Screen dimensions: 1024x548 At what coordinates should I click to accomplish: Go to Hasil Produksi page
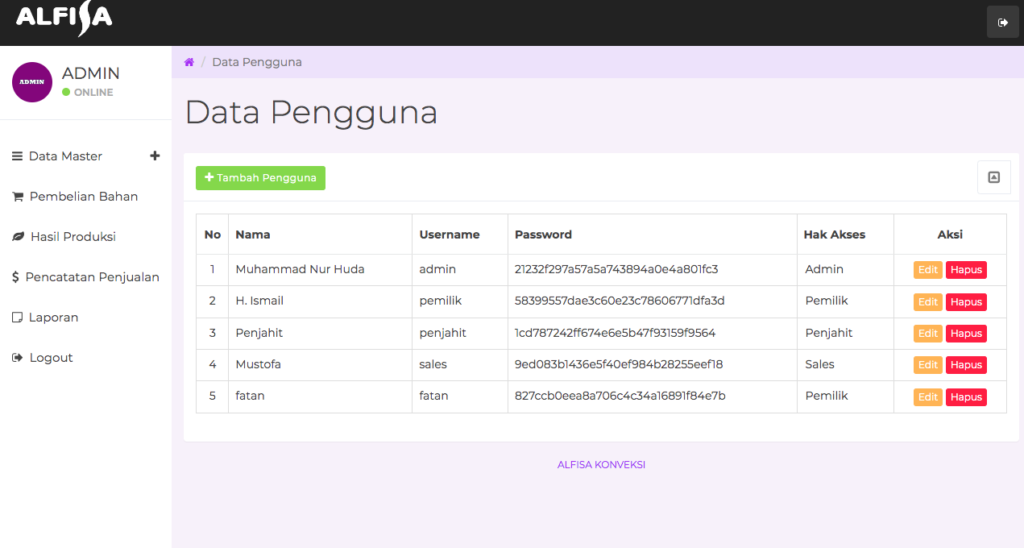(x=73, y=237)
